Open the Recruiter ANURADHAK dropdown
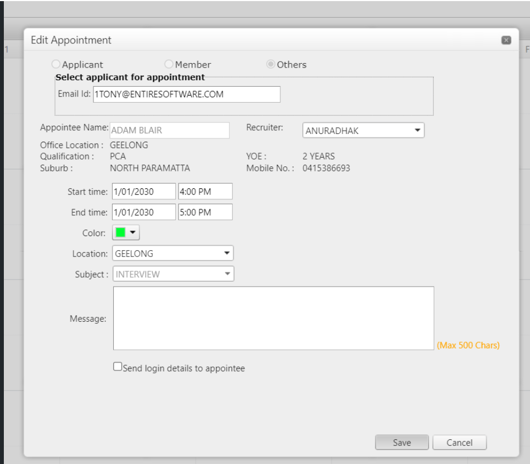Screen dimensions: 530x464 (363, 130)
